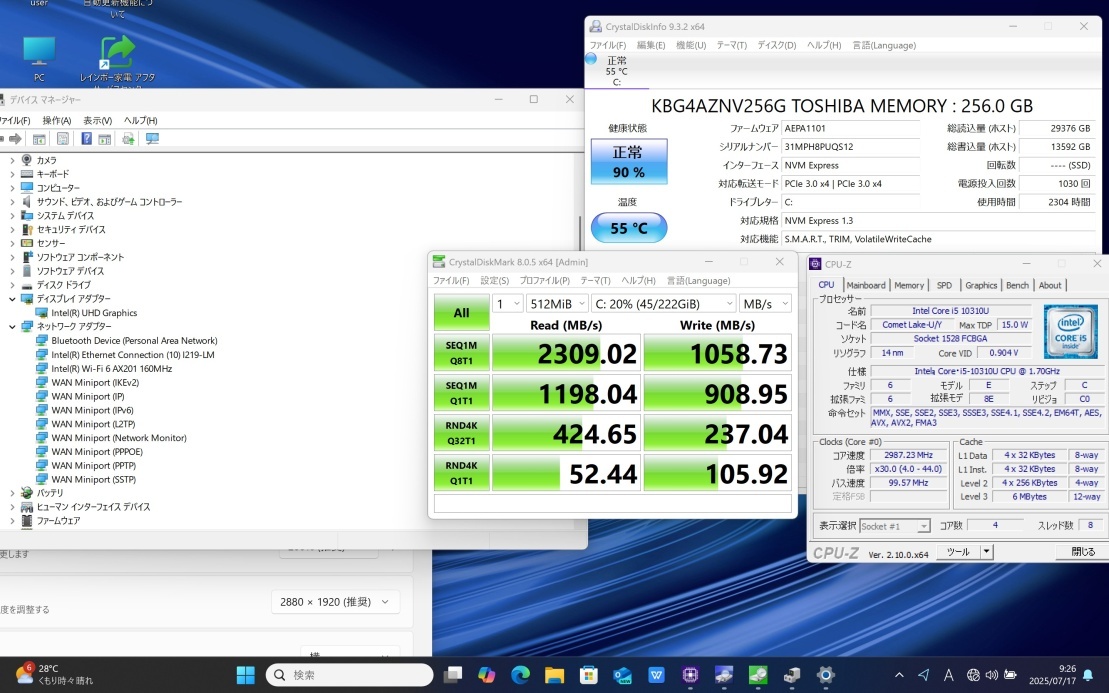Collapse the ディスプレイ アダプター category
This screenshot has width=1109, height=693.
click(x=12, y=299)
